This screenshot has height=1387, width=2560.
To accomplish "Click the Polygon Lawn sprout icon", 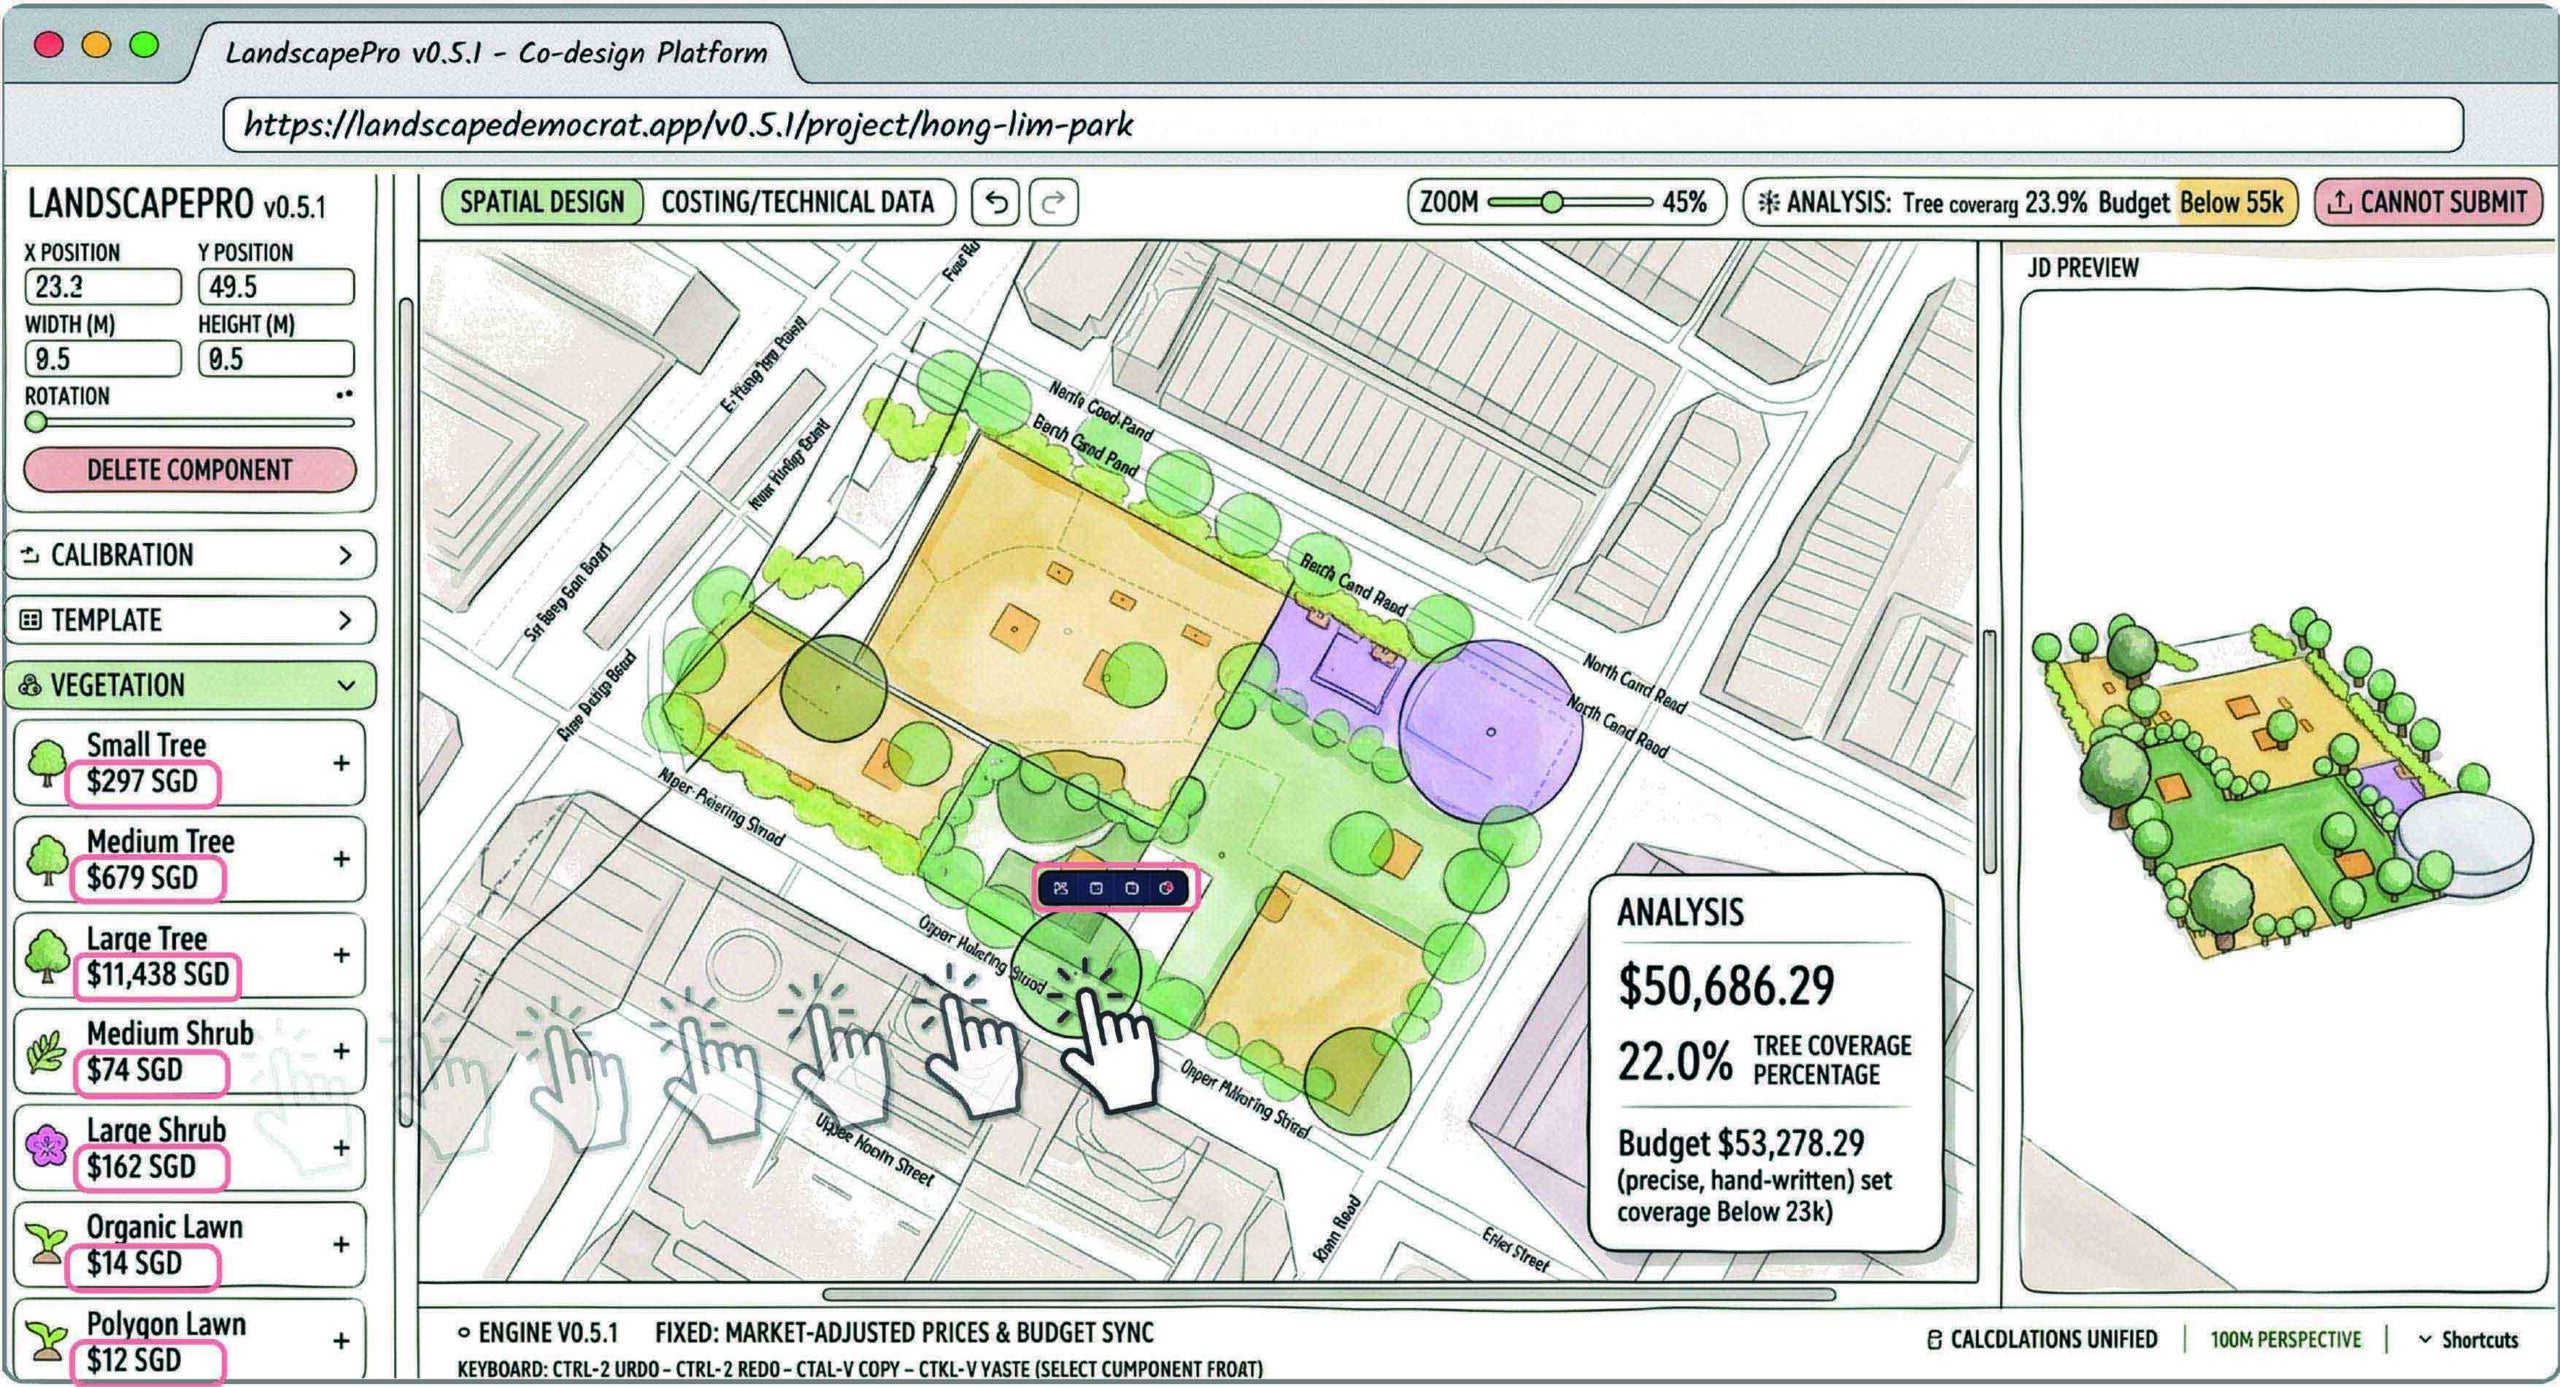I will [x=46, y=1340].
